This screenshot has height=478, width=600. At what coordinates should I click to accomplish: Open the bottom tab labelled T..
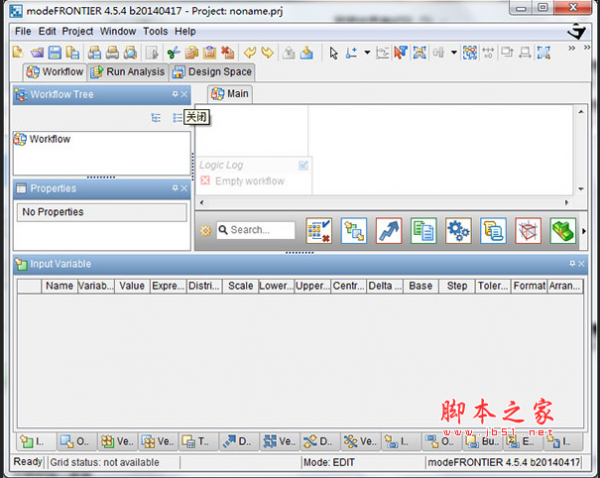click(x=198, y=442)
